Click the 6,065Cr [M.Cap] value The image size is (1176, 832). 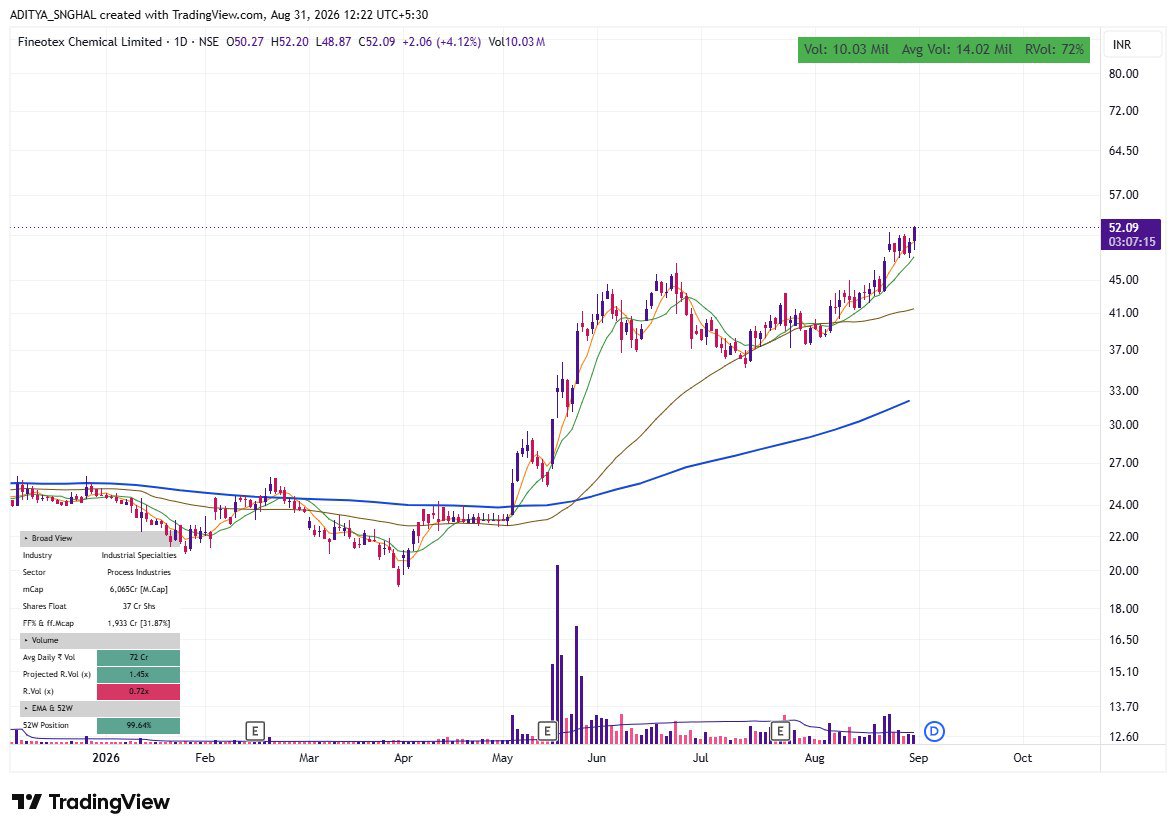[x=139, y=590]
